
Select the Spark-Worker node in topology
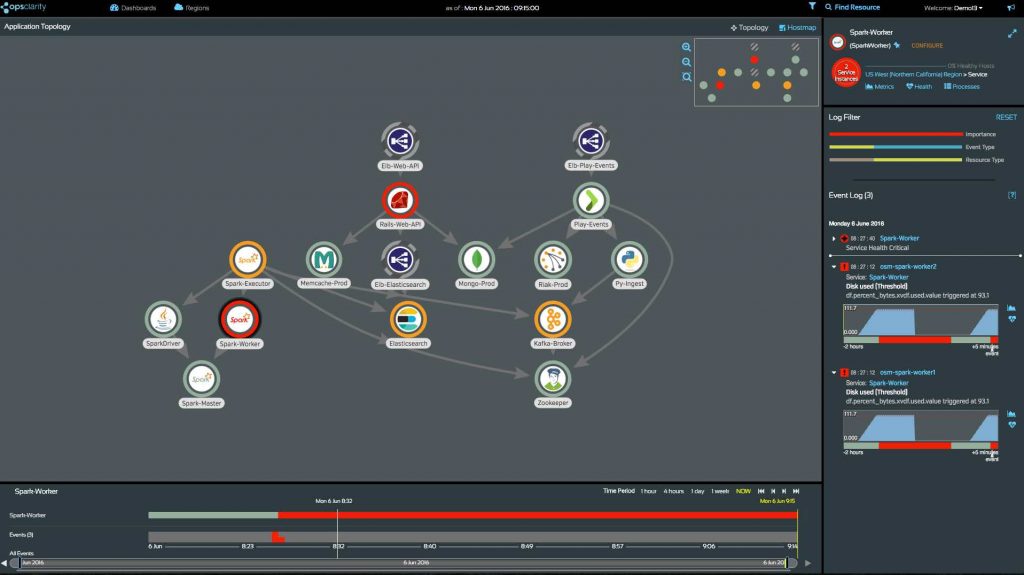(x=239, y=319)
